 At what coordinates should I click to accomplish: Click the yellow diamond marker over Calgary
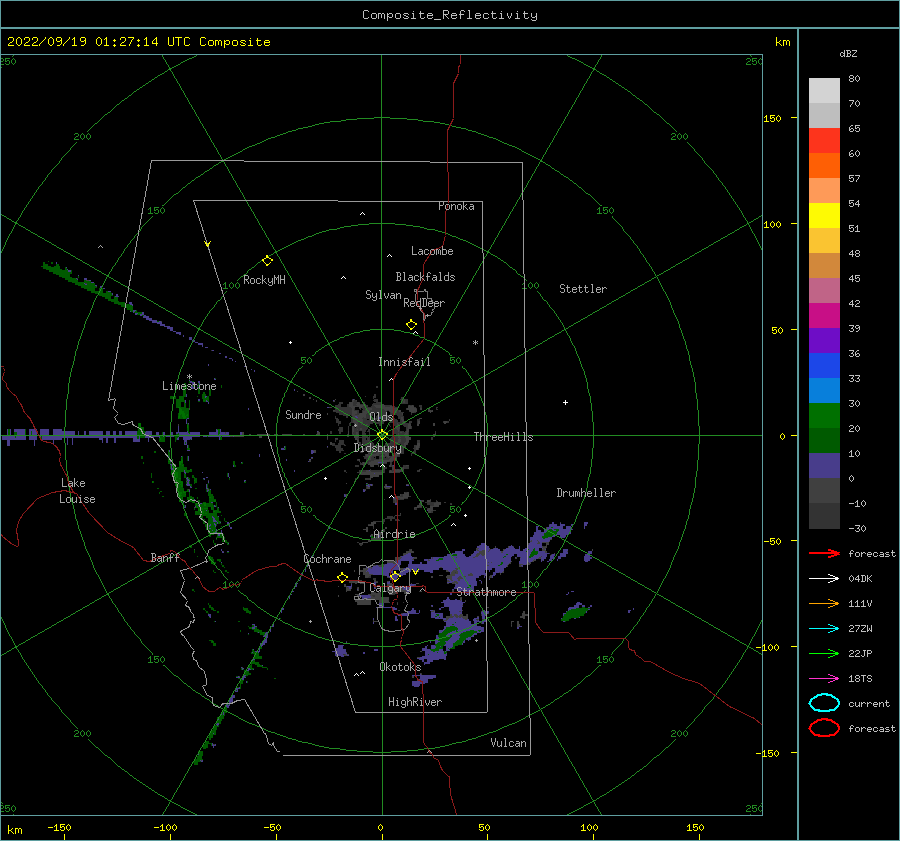395,576
